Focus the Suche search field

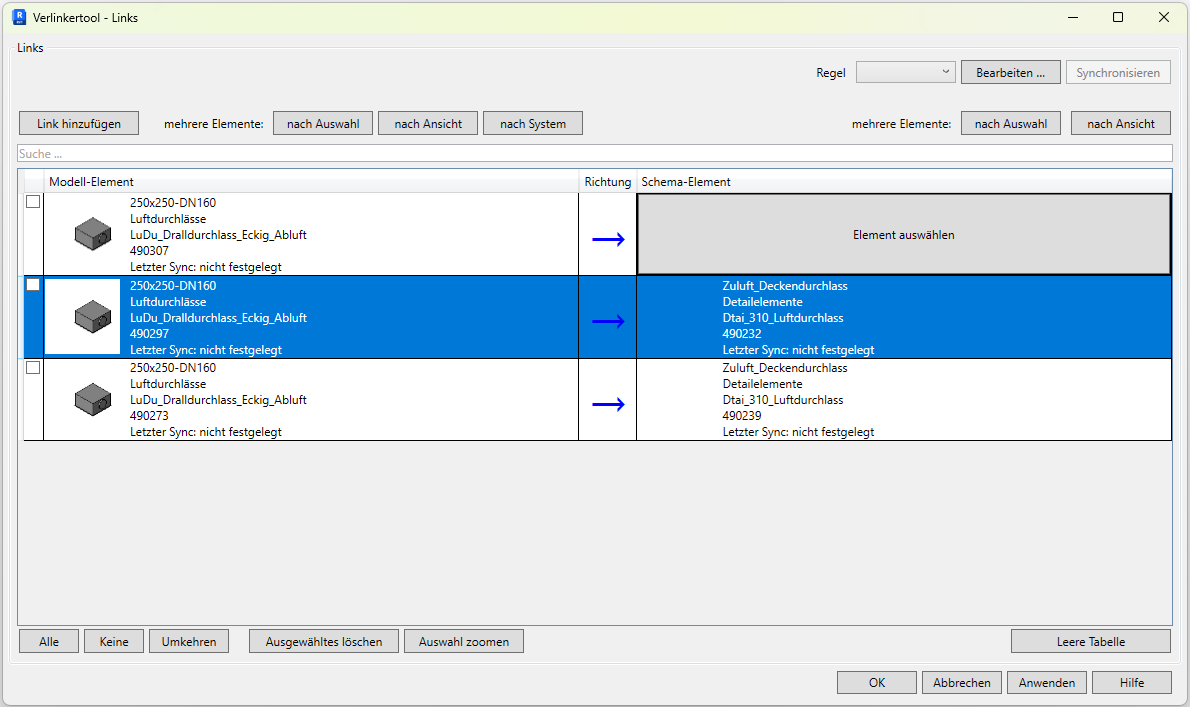tap(594, 154)
